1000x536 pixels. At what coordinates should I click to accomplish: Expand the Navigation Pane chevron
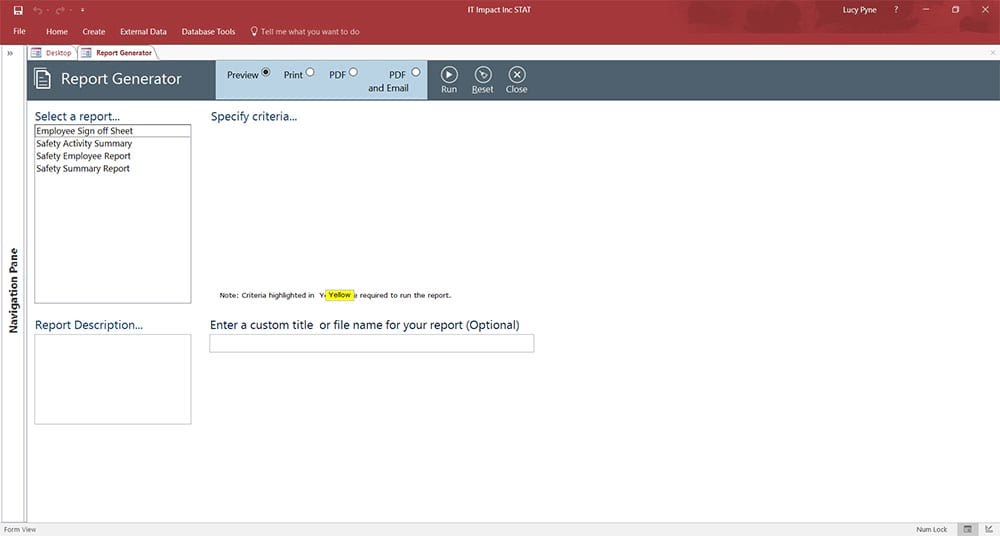[x=10, y=54]
